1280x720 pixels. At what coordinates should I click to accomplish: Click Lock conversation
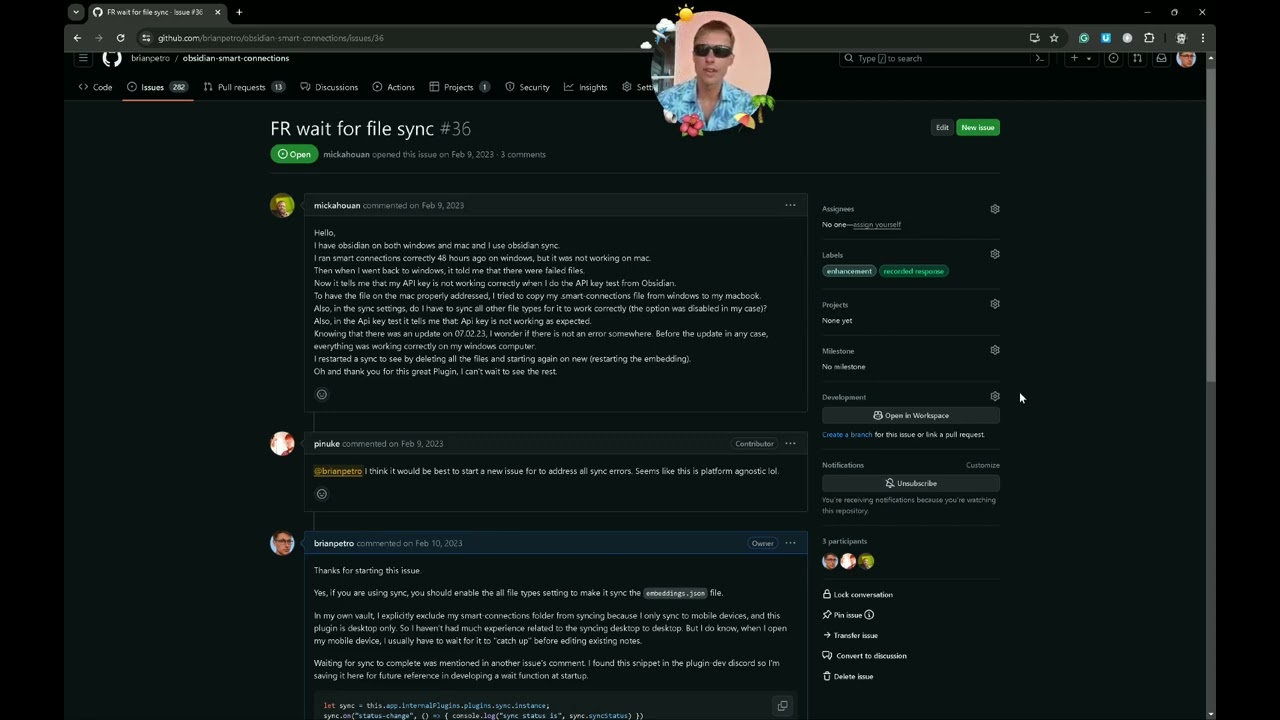(x=857, y=594)
